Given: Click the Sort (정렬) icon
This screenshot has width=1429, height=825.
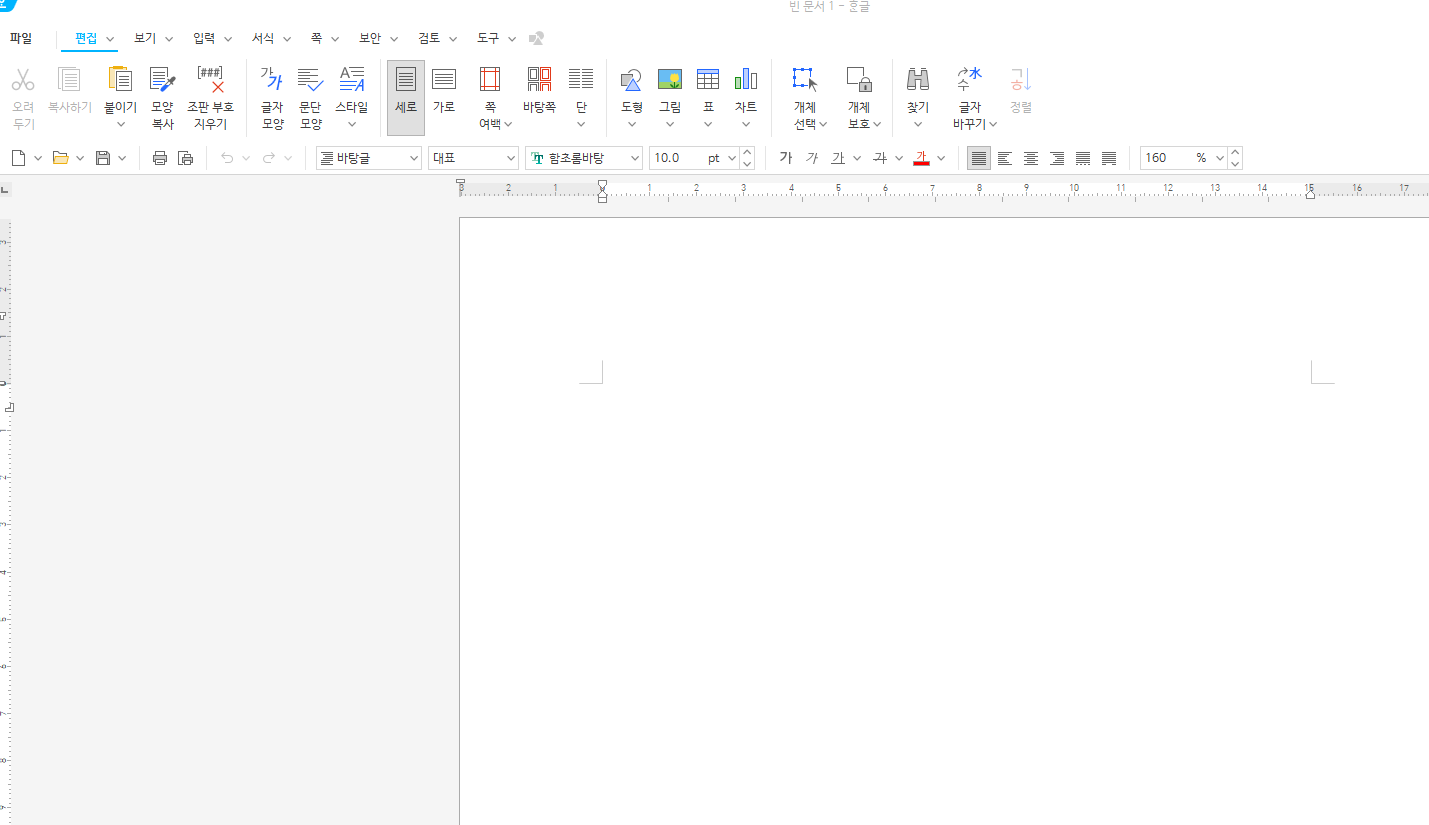Looking at the screenshot, I should click(1020, 80).
